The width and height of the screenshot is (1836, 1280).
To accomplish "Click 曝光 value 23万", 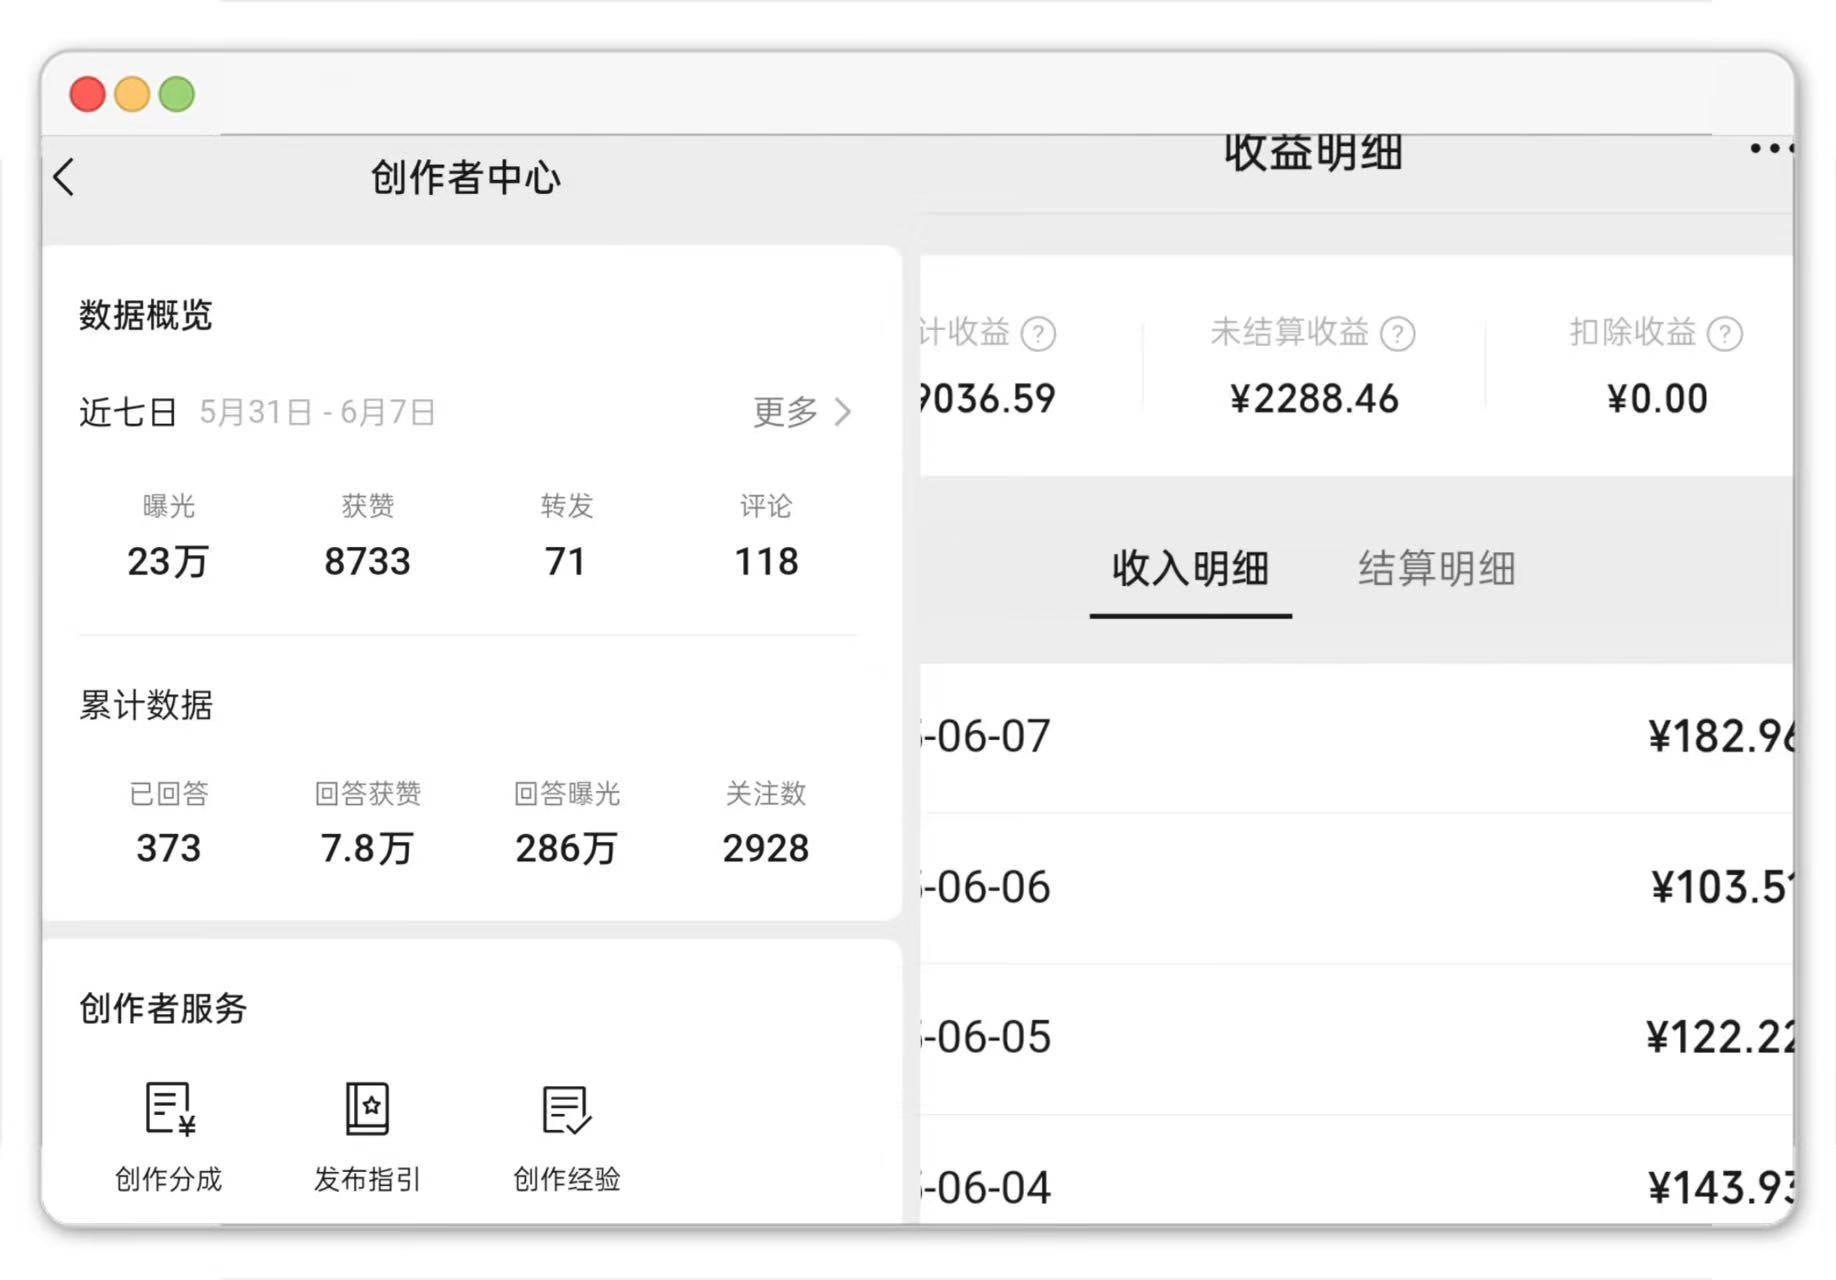I will 168,562.
